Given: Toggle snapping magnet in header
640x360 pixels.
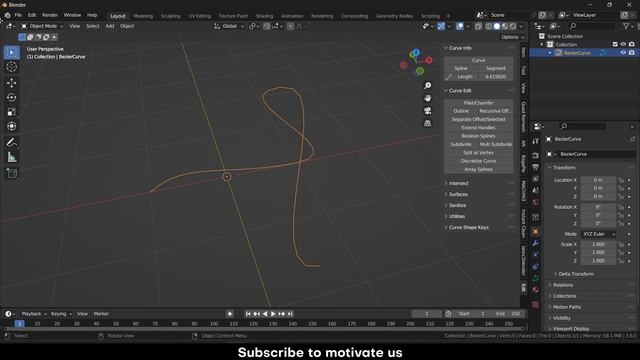Looking at the screenshot, I should pos(267,26).
